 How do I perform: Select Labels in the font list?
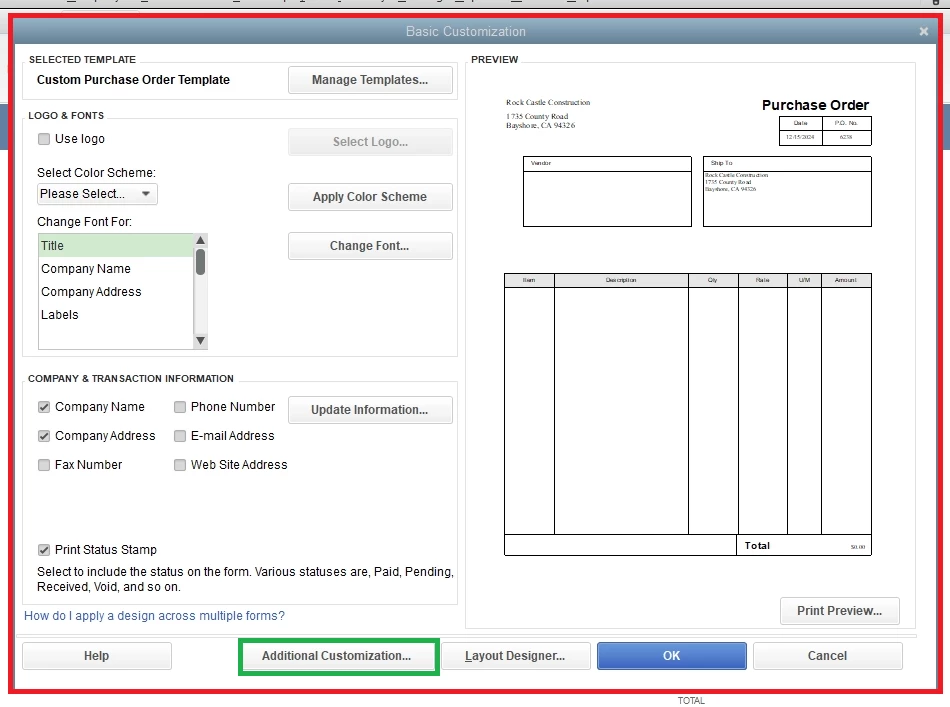pyautogui.click(x=115, y=314)
